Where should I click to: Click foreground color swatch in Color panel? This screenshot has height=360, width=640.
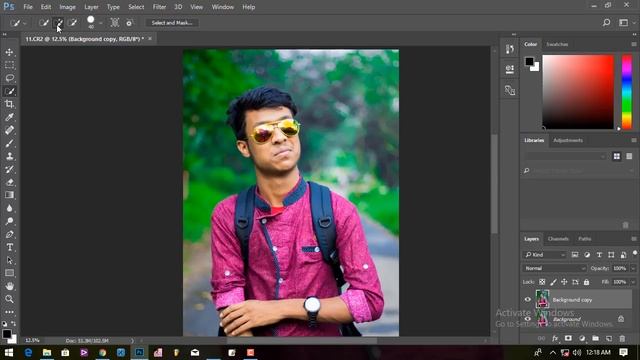529,61
